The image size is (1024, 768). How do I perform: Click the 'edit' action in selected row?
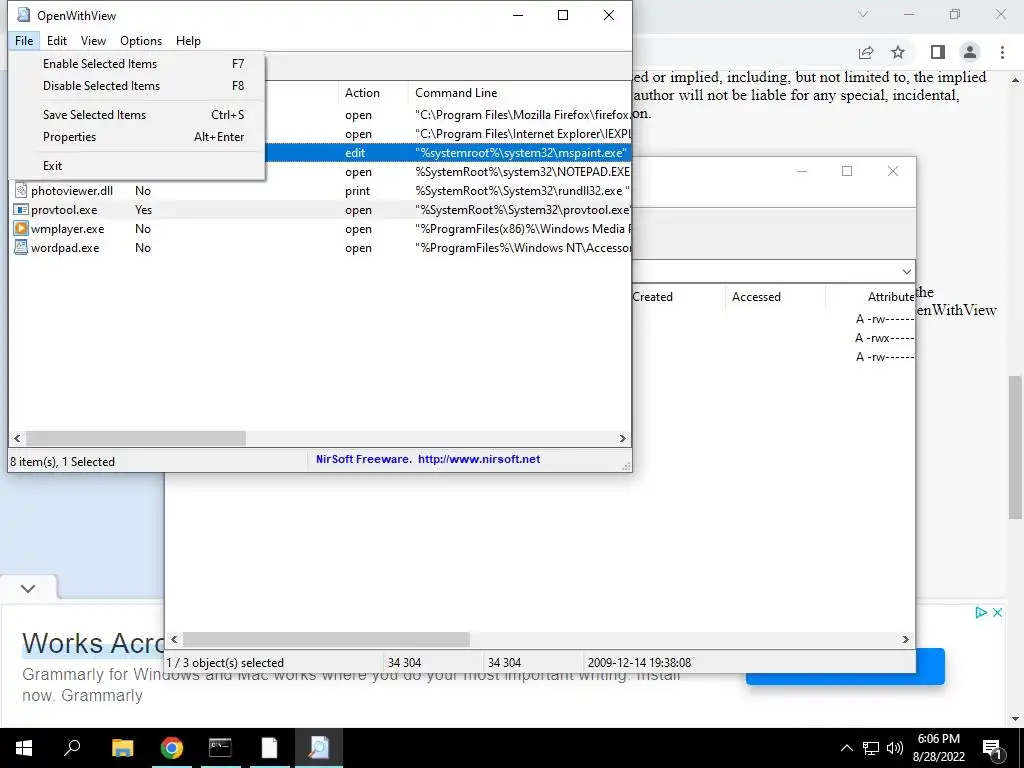pyautogui.click(x=355, y=153)
